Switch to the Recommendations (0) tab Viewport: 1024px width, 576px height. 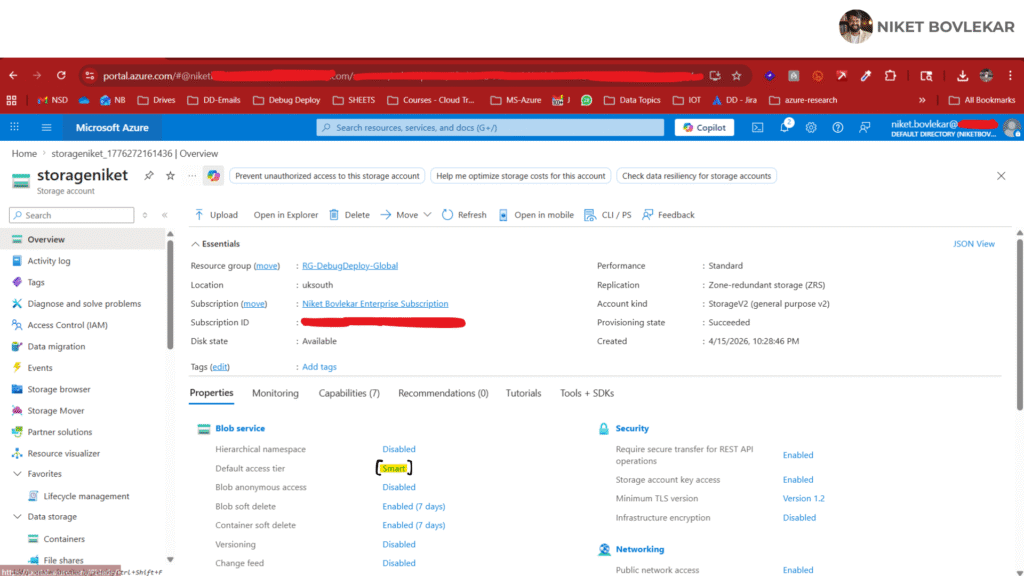coord(443,393)
